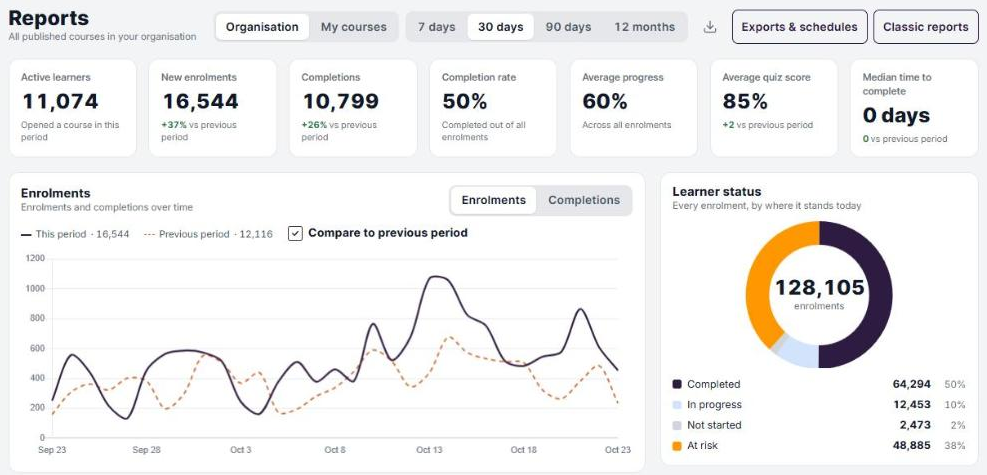Open Classic reports
The width and height of the screenshot is (987, 475).
(926, 27)
